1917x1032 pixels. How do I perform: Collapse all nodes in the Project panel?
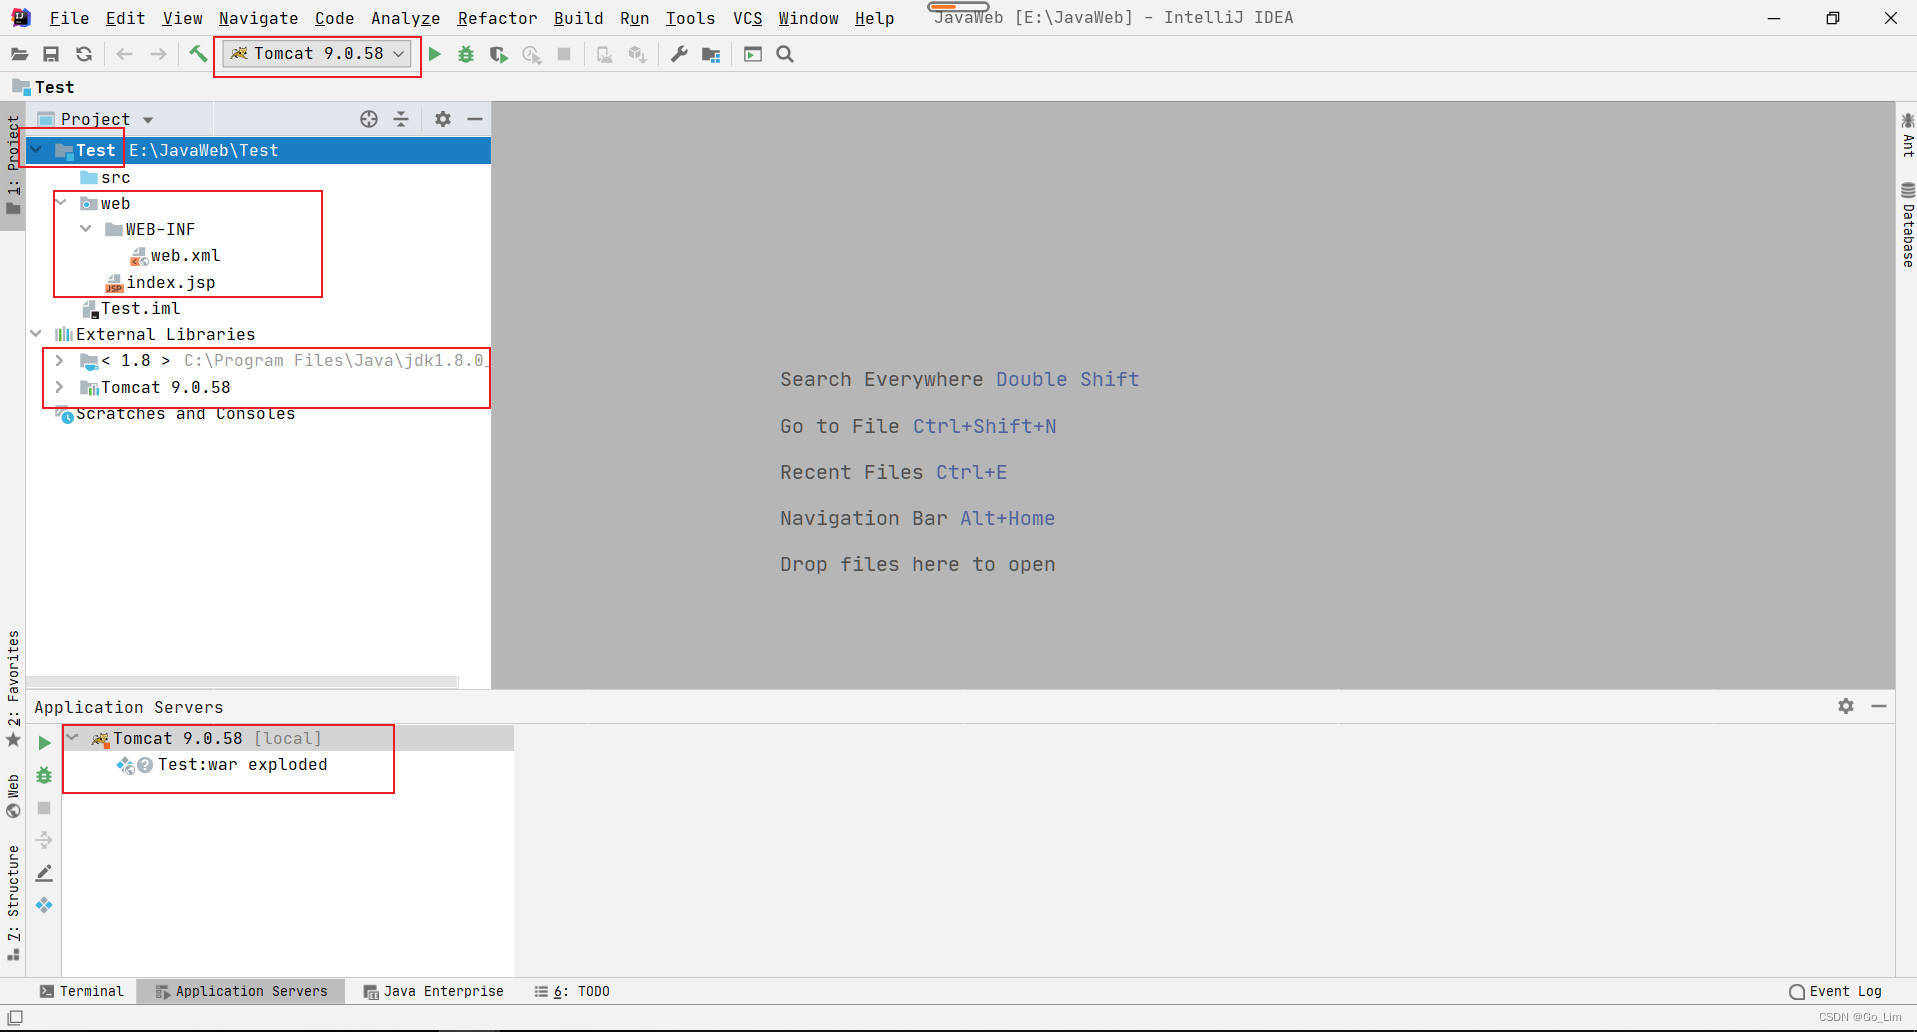pos(401,119)
